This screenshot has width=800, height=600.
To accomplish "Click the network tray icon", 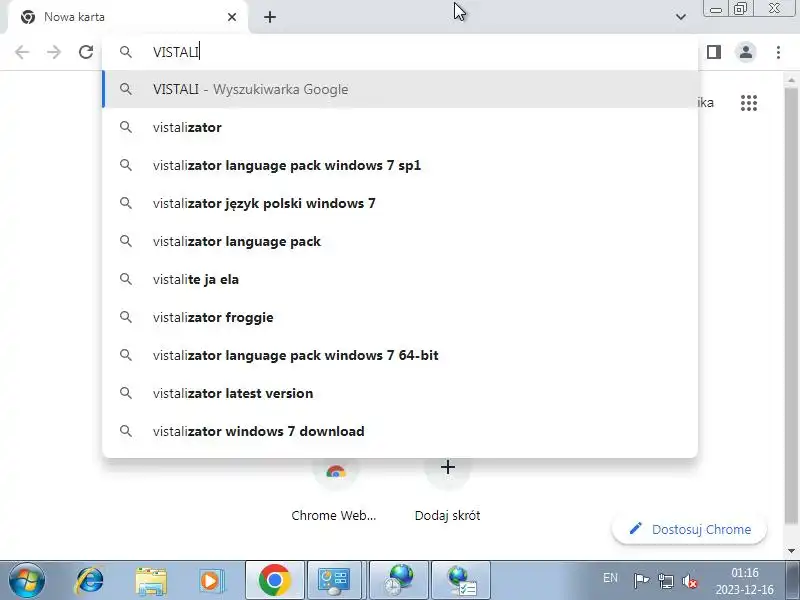I will [x=665, y=581].
